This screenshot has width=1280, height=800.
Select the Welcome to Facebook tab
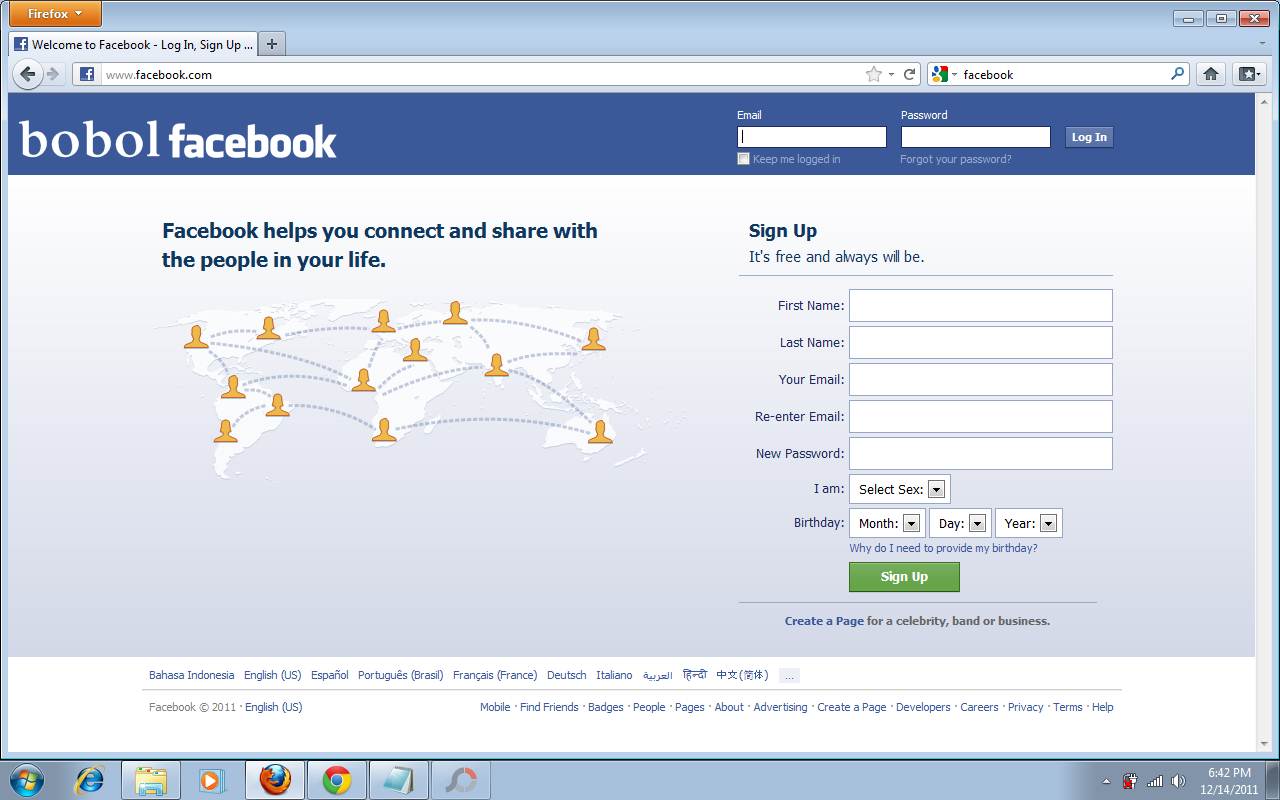[x=133, y=44]
